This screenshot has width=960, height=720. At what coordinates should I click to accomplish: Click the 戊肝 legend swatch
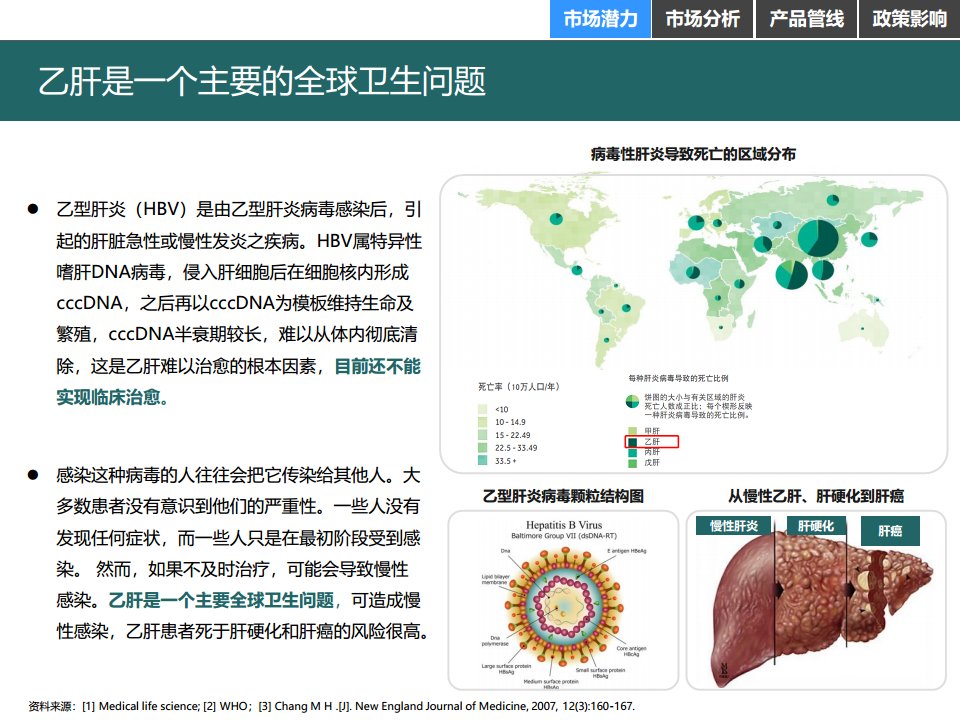pos(633,463)
